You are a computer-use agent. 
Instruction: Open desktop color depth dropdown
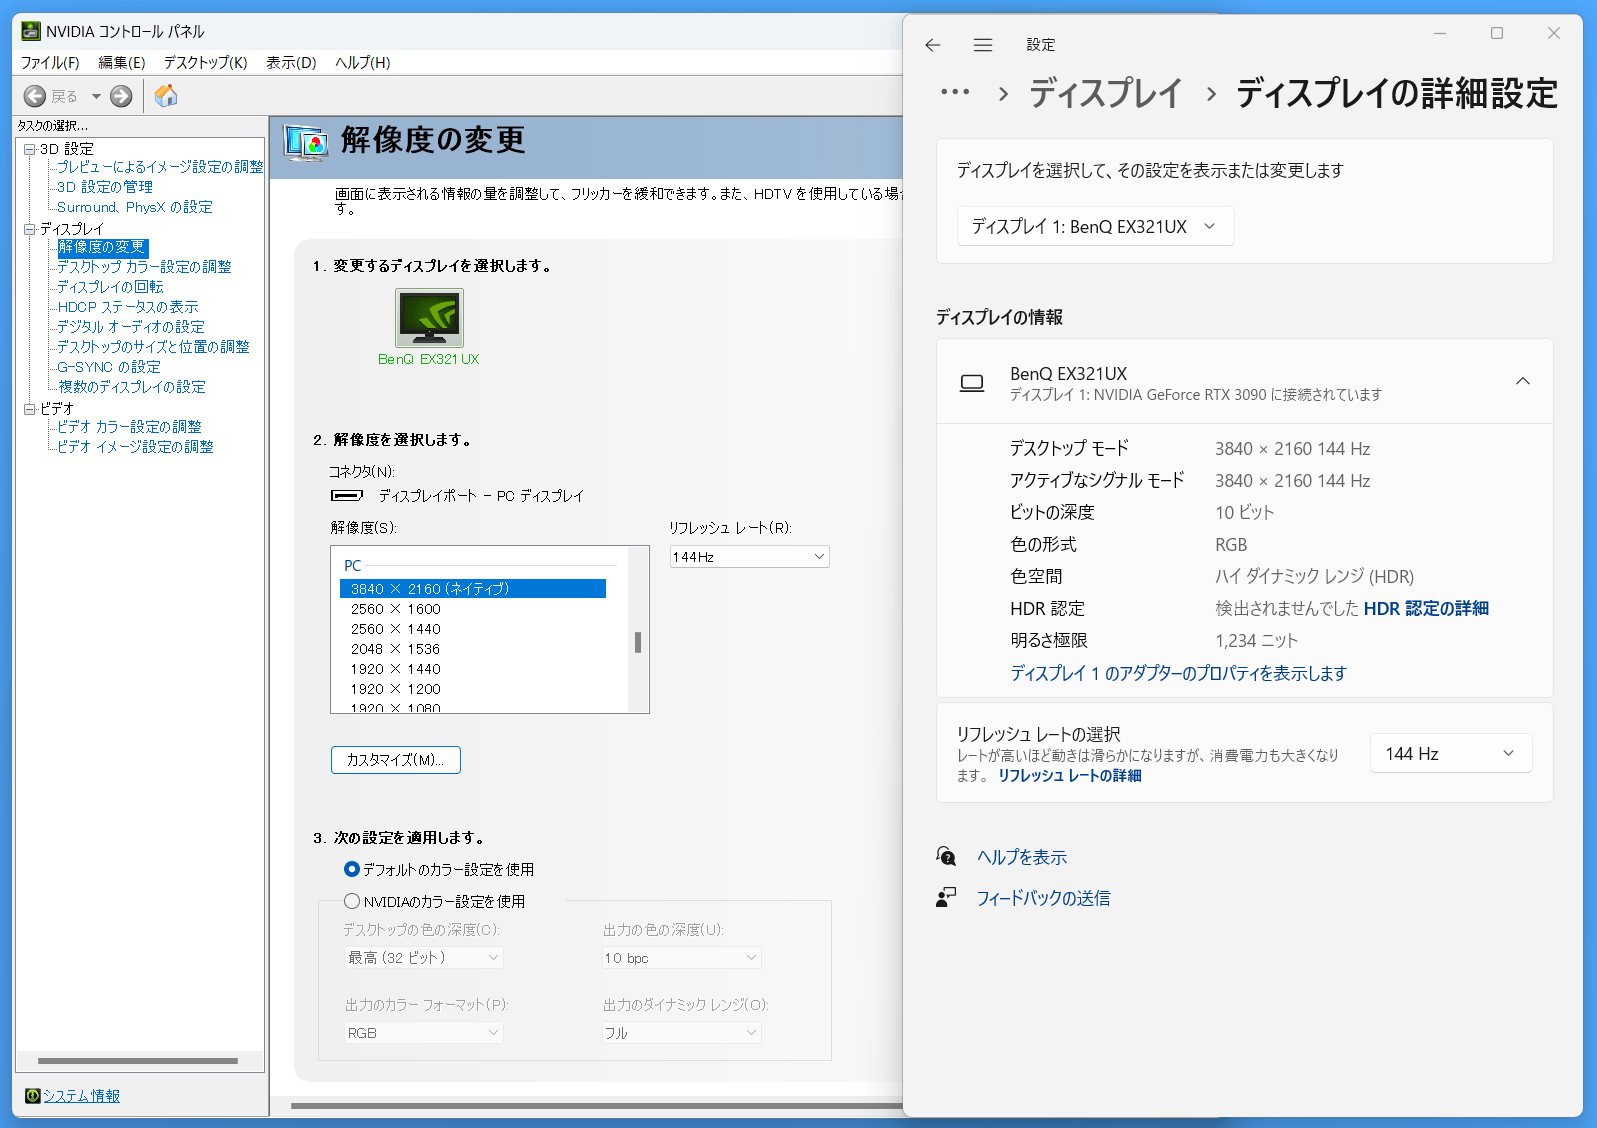coord(423,958)
